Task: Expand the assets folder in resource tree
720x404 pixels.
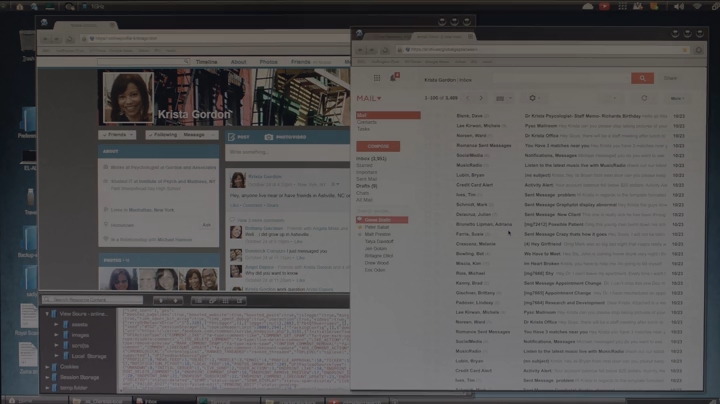Action: tap(57, 325)
